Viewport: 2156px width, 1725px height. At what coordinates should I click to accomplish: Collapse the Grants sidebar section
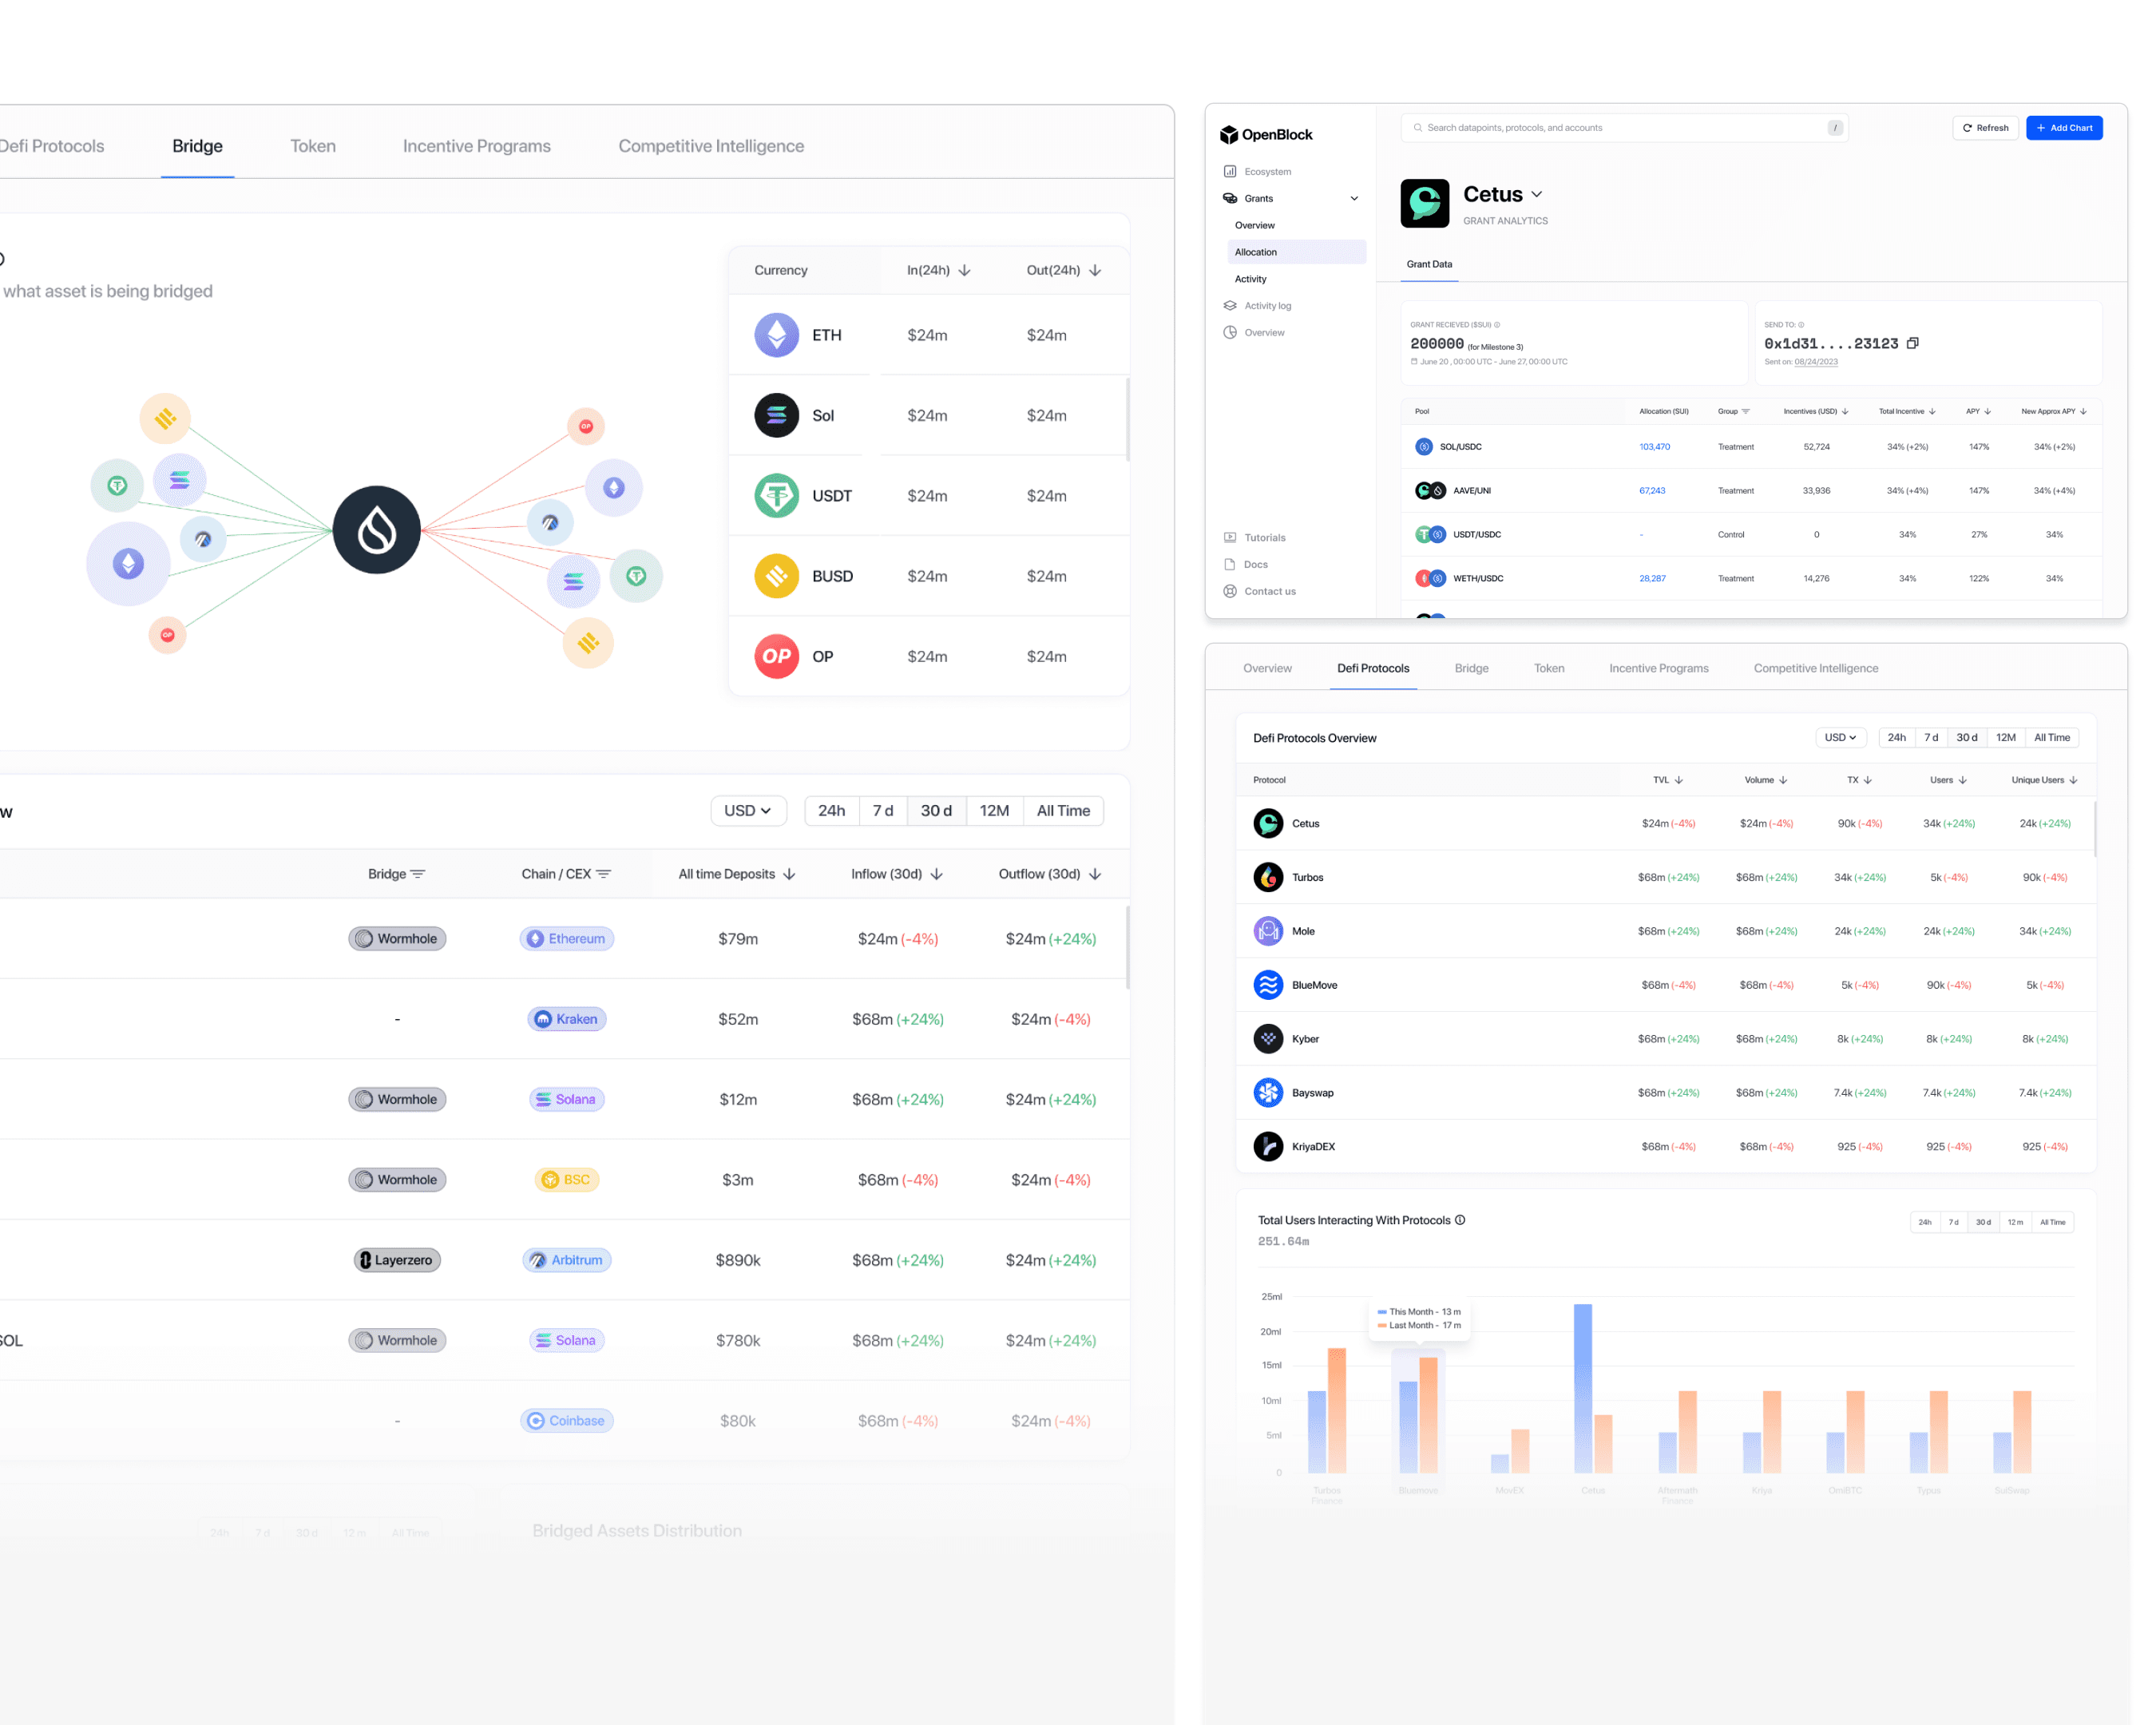1354,198
